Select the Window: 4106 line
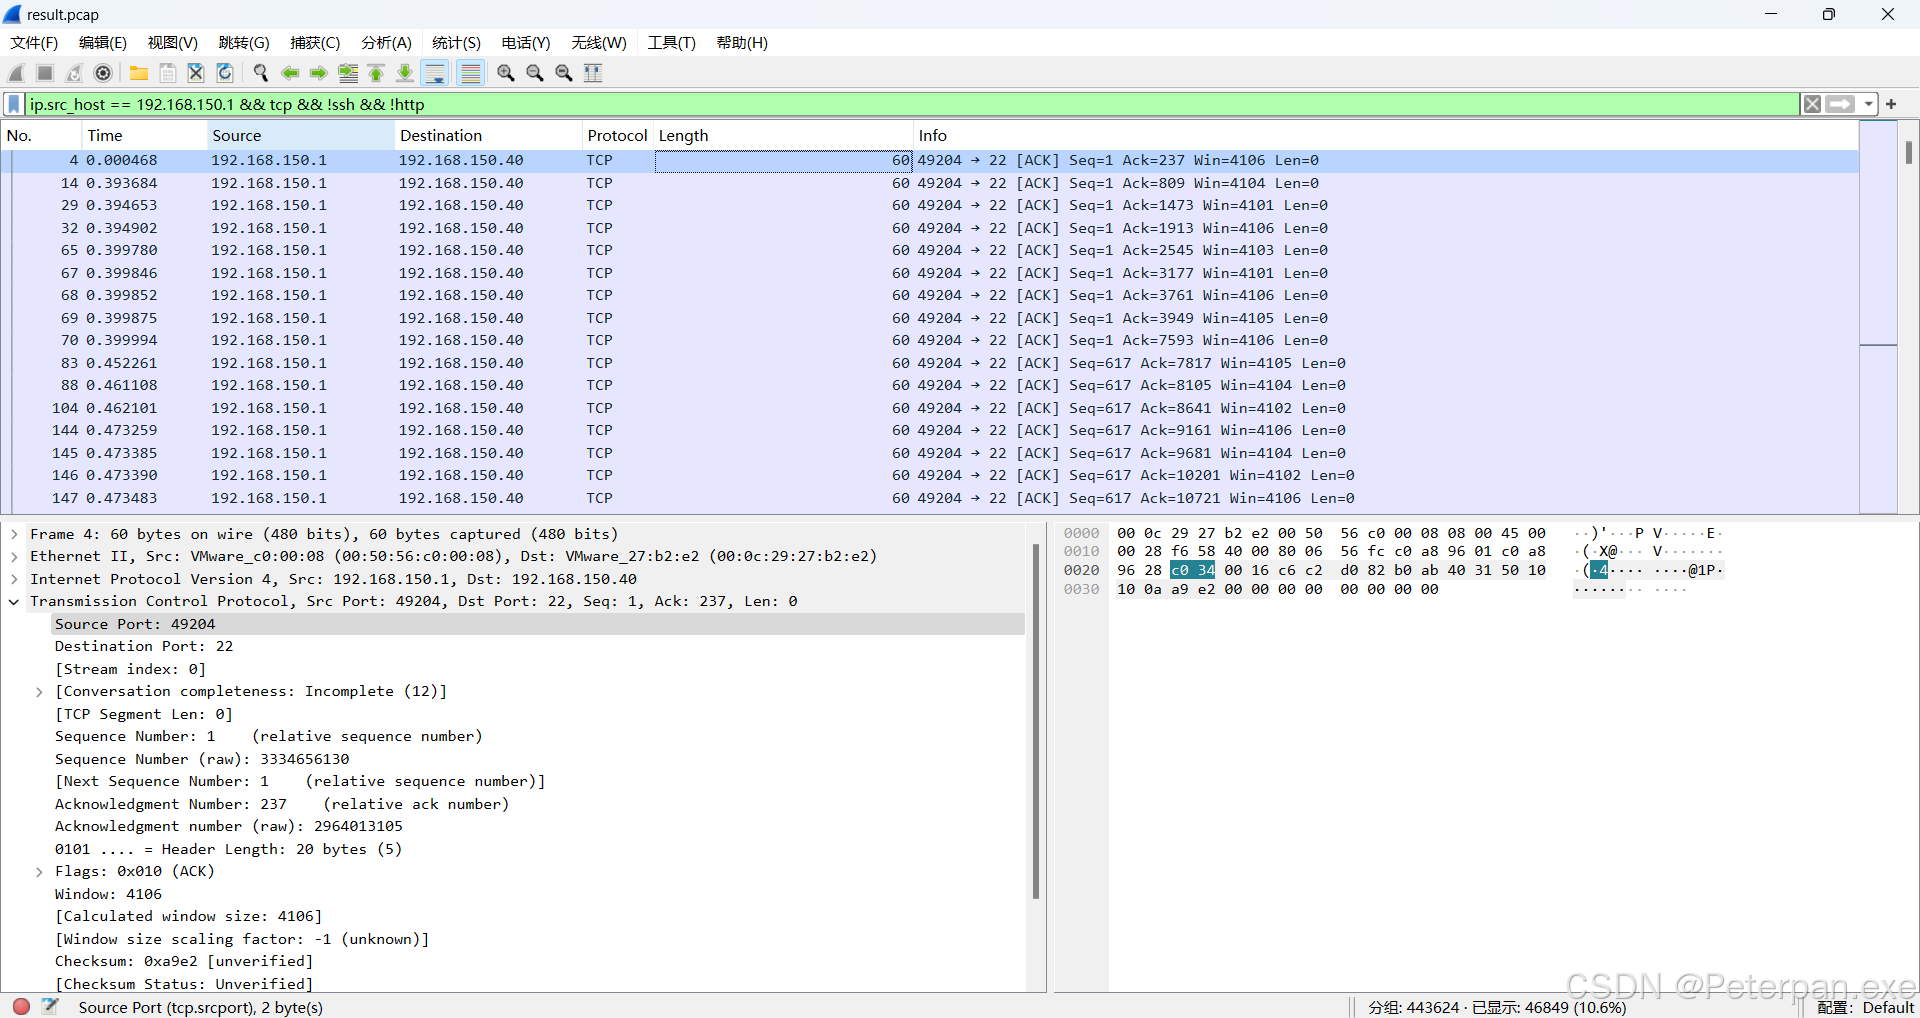Screen dimensions: 1920x1018 coord(108,894)
